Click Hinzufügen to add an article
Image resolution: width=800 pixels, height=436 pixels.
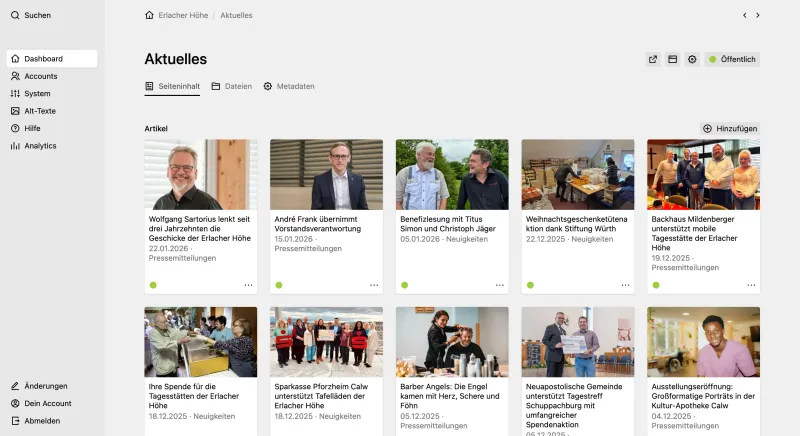[x=730, y=129]
